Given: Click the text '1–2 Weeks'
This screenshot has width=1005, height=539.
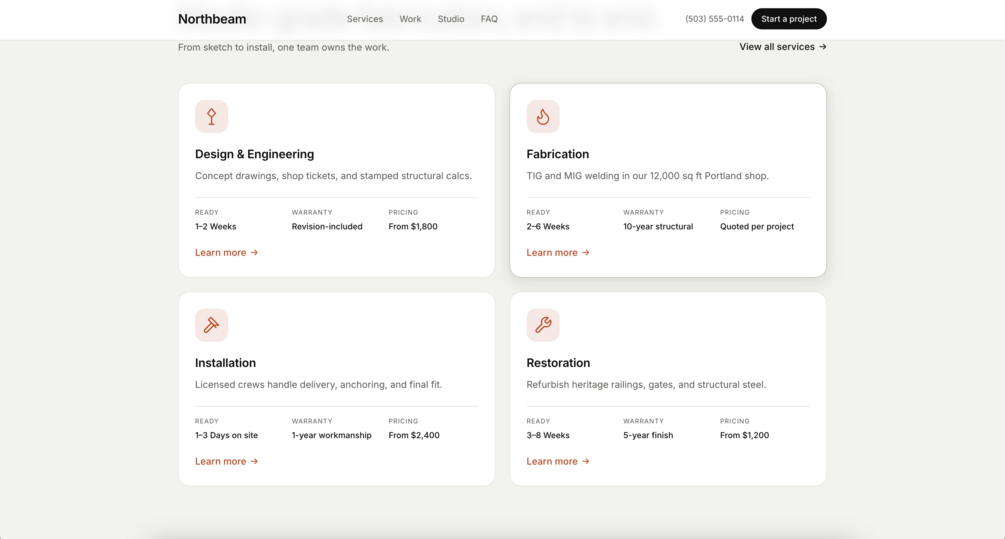Looking at the screenshot, I should [x=215, y=226].
